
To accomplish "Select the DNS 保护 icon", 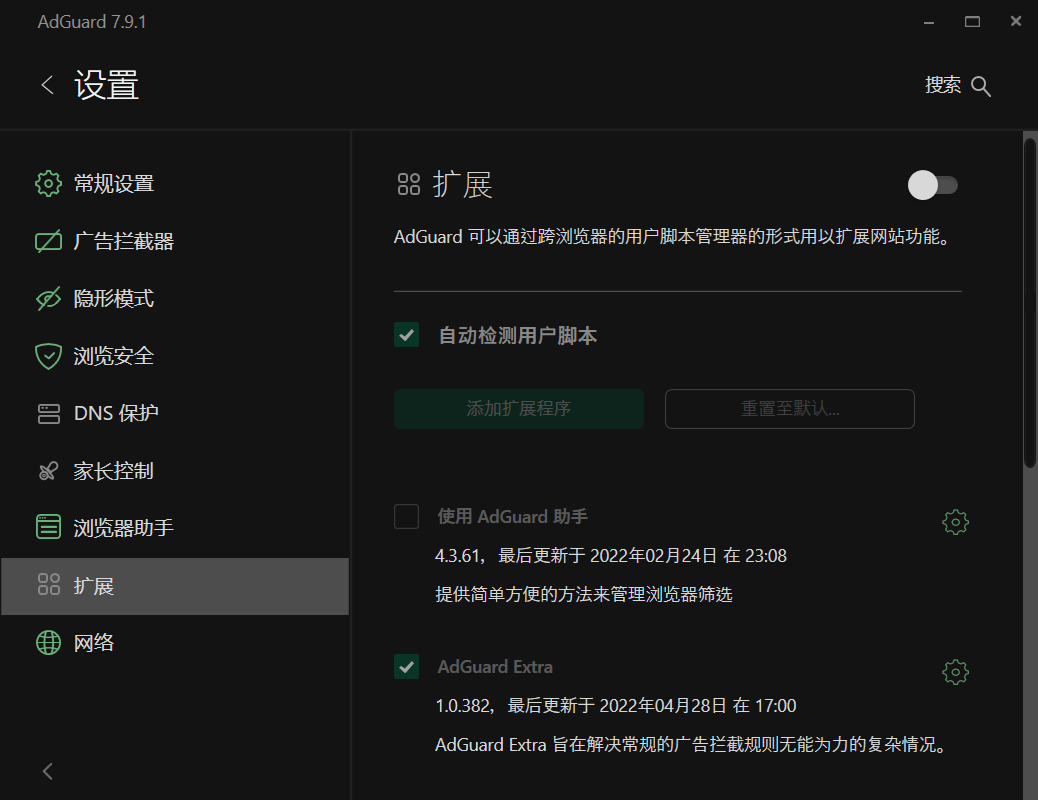I will point(48,413).
